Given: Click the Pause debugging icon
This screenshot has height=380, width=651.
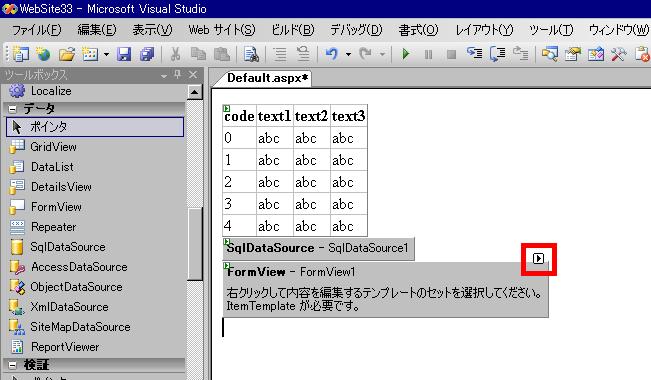Looking at the screenshot, I should (428, 54).
